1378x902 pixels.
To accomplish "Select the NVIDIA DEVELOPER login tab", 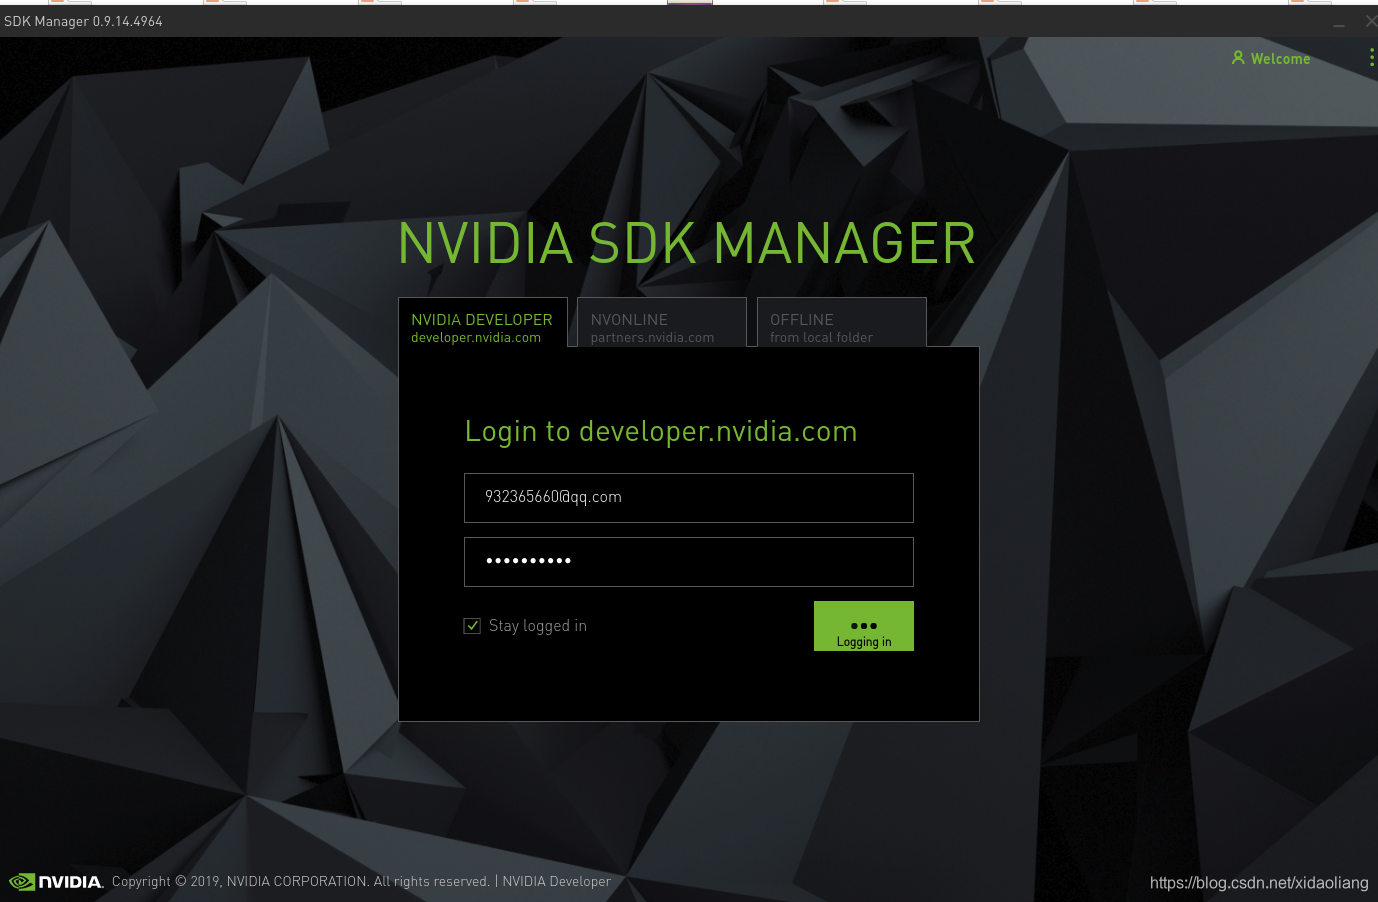I will coord(483,322).
